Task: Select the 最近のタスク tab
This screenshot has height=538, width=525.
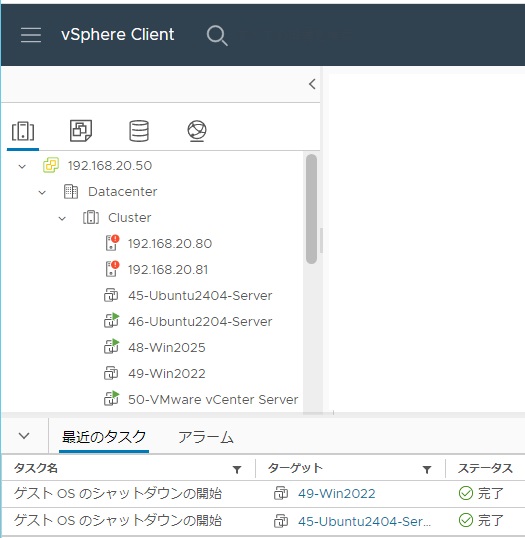Action: tap(104, 437)
